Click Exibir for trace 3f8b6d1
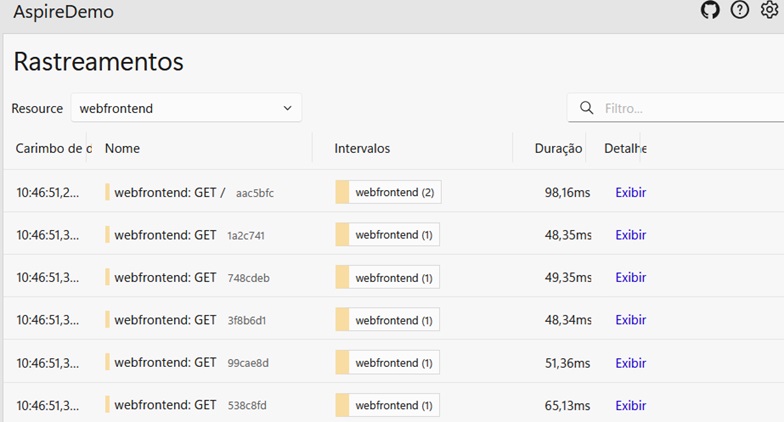784x422 pixels. (x=630, y=320)
